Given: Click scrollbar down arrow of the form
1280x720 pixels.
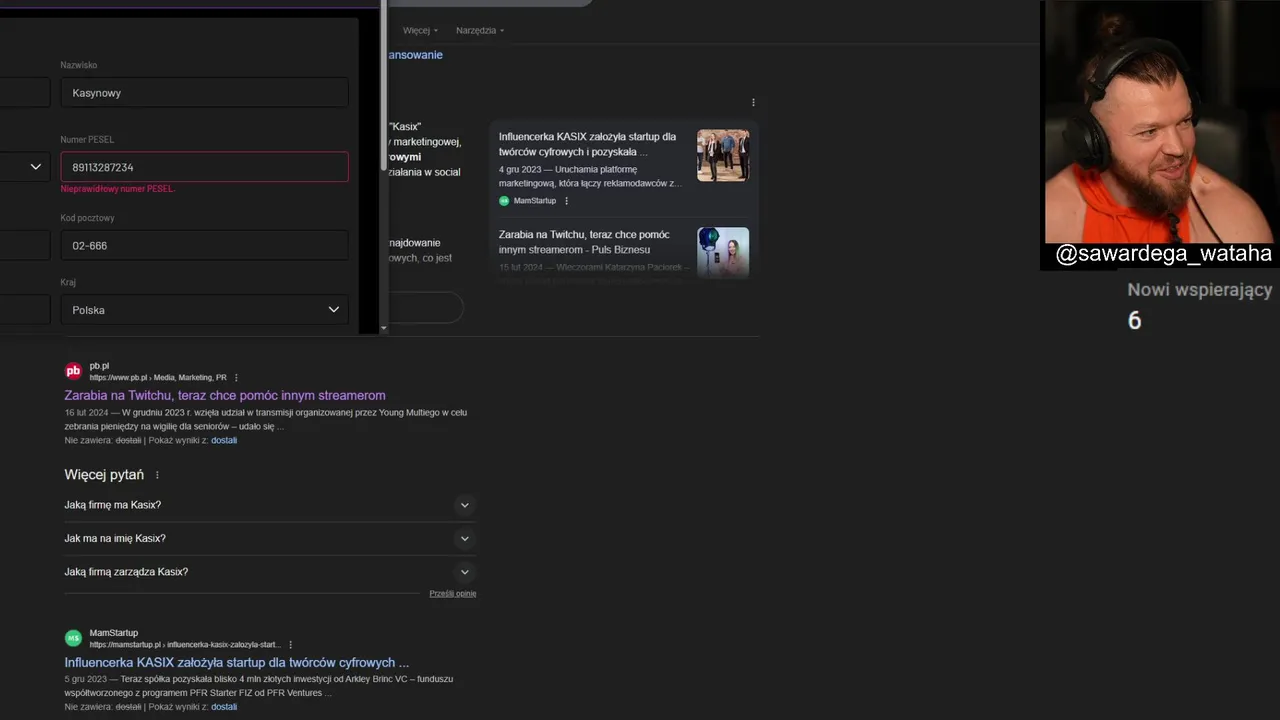Looking at the screenshot, I should 384,328.
